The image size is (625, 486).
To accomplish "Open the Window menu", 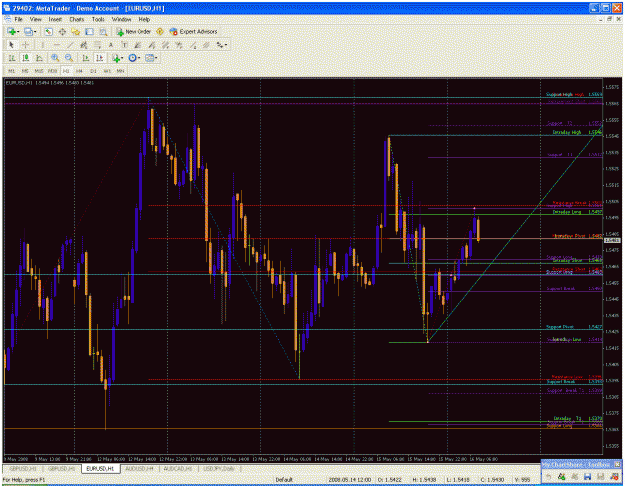I will point(121,19).
